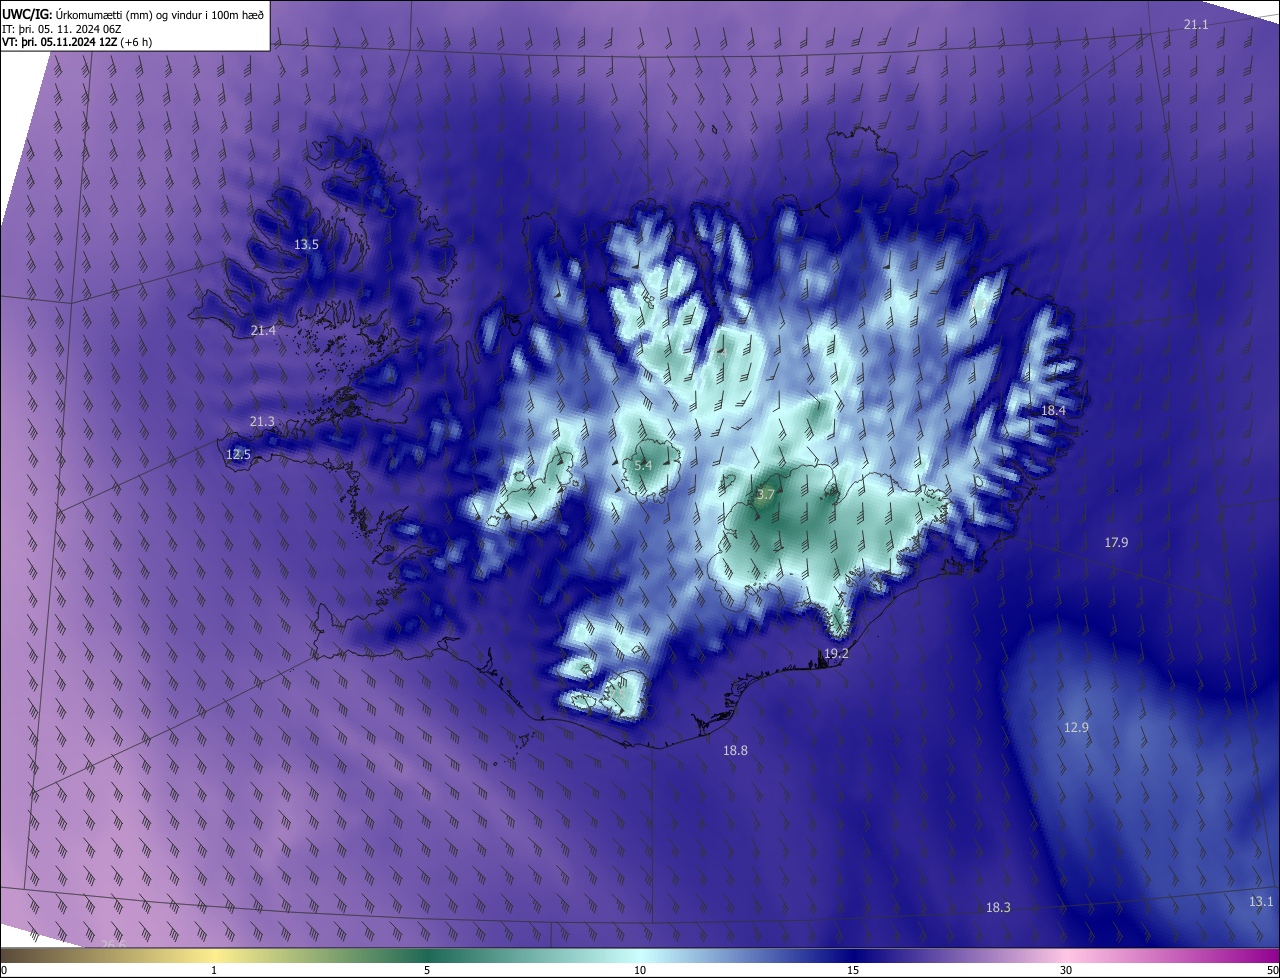Click the 19.2 value on the south coast
This screenshot has height=978, width=1280.
point(836,654)
